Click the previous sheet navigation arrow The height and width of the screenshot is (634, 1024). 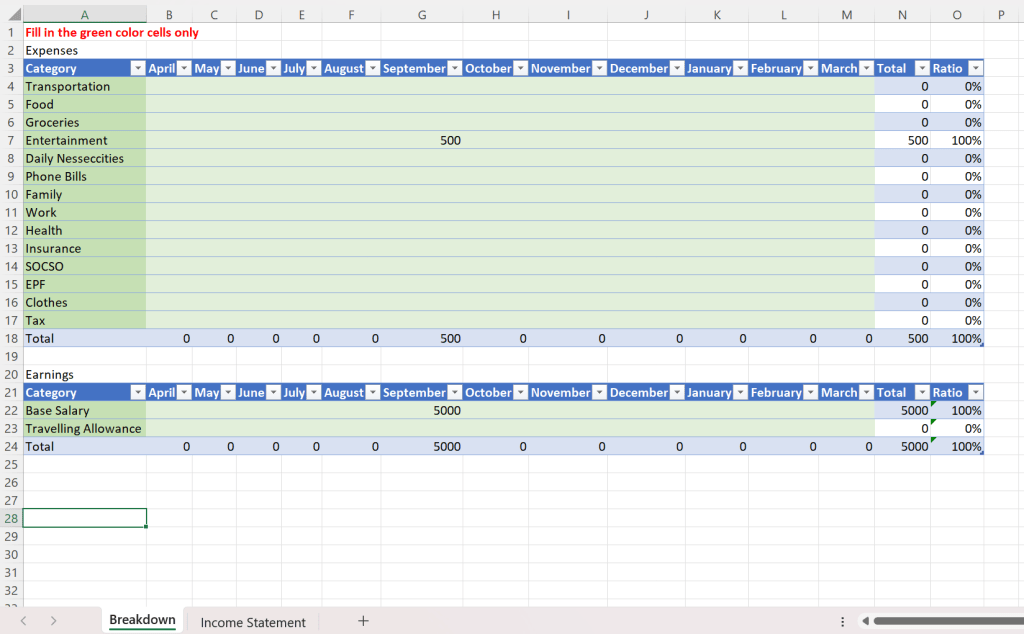click(x=23, y=621)
